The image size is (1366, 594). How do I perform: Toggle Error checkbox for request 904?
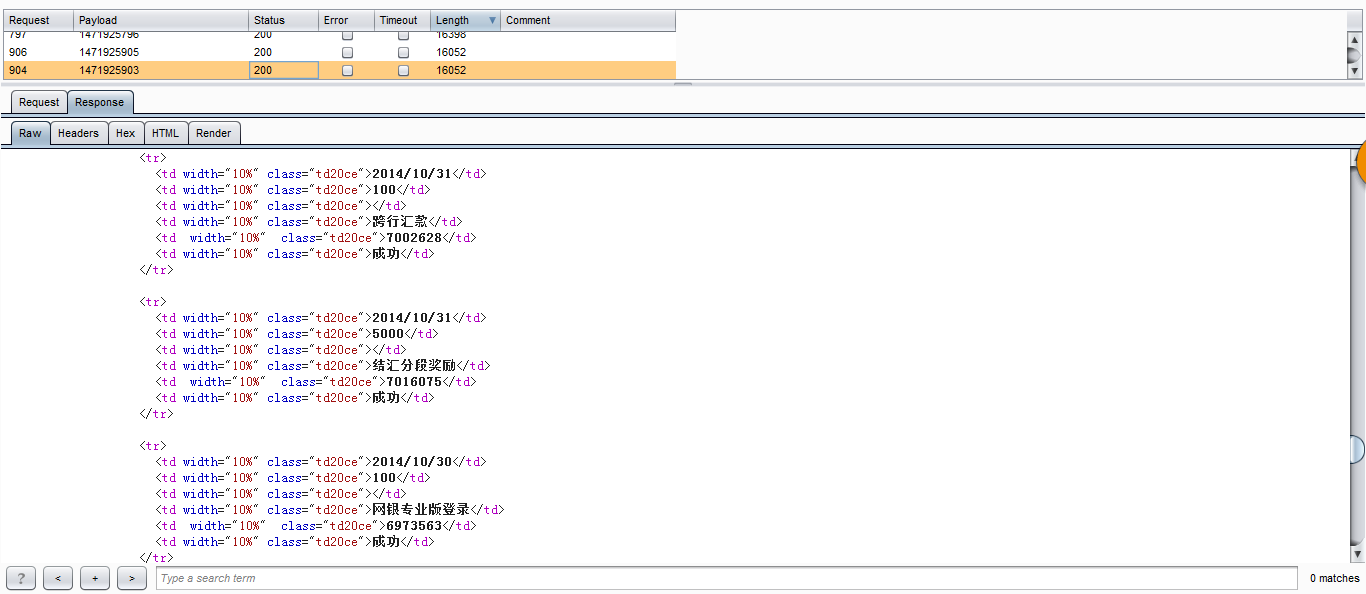tap(347, 71)
